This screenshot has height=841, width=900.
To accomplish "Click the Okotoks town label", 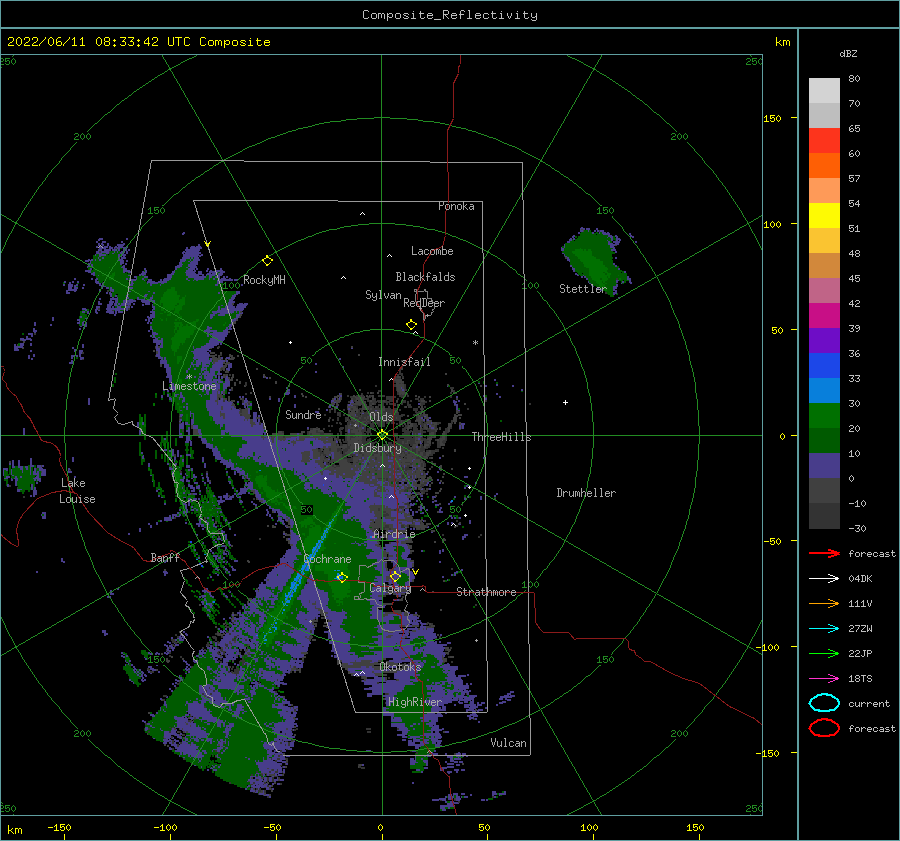I will click(400, 667).
